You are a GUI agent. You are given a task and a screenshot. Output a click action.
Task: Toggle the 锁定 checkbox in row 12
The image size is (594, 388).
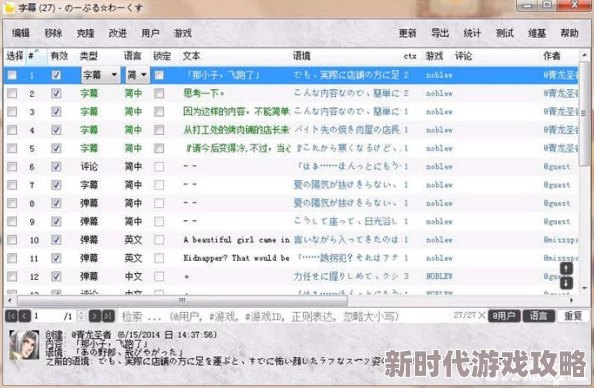(159, 276)
